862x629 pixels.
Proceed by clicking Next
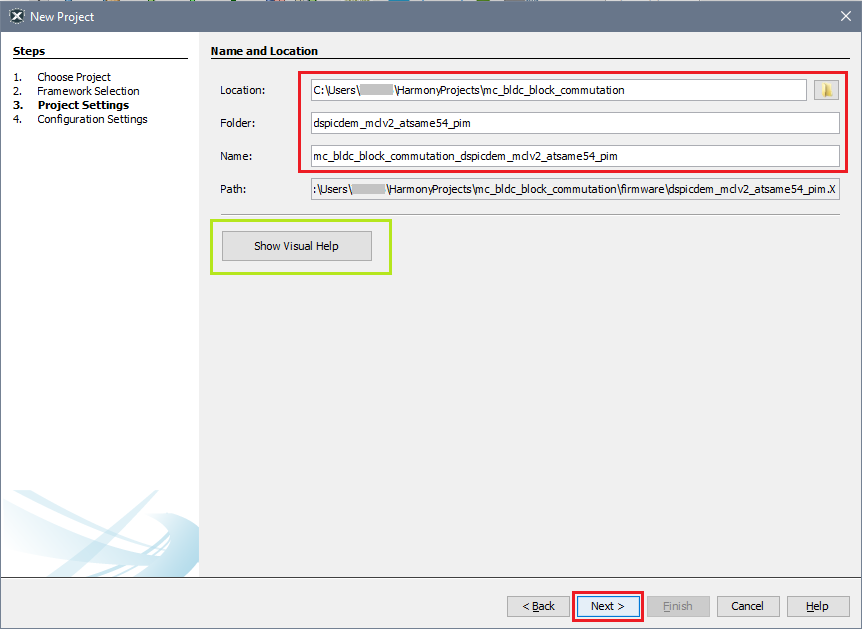point(607,606)
